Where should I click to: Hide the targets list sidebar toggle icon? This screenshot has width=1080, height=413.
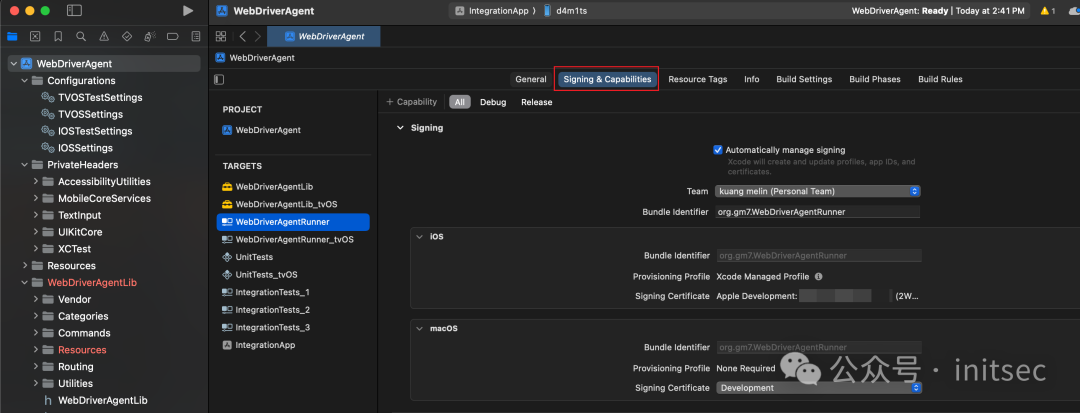218,79
